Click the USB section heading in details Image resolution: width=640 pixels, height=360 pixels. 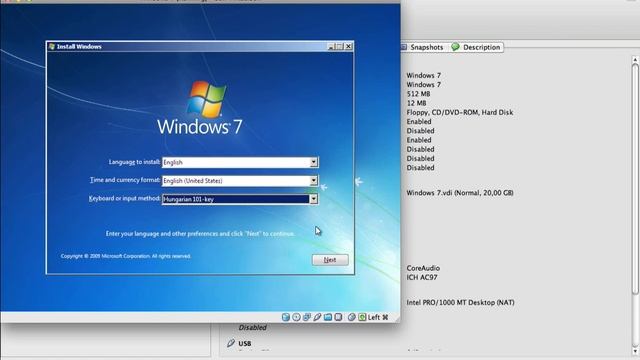click(245, 344)
